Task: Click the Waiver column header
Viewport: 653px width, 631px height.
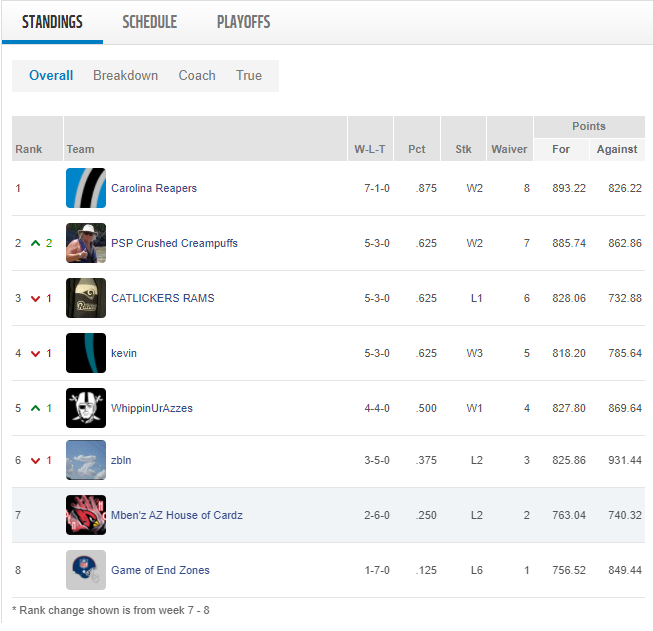Action: coord(509,149)
